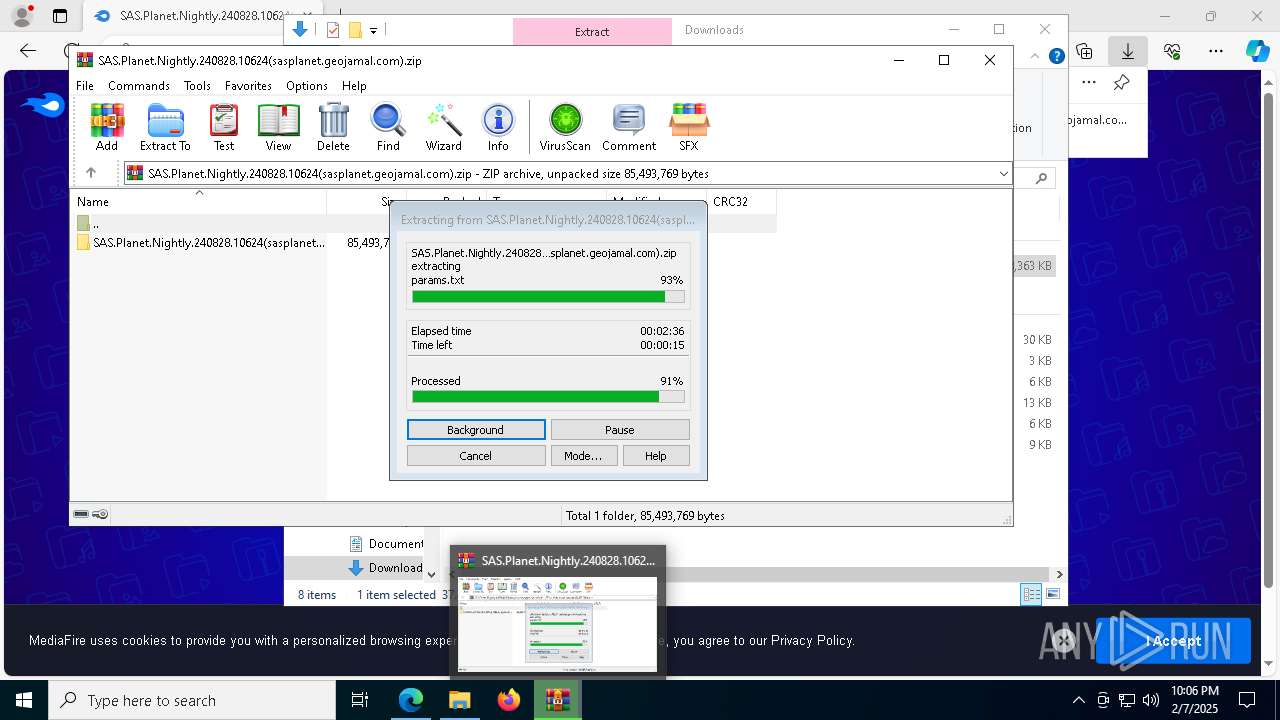1280x720 pixels.
Task: Show hidden system tray icons chevron
Action: coord(1078,700)
